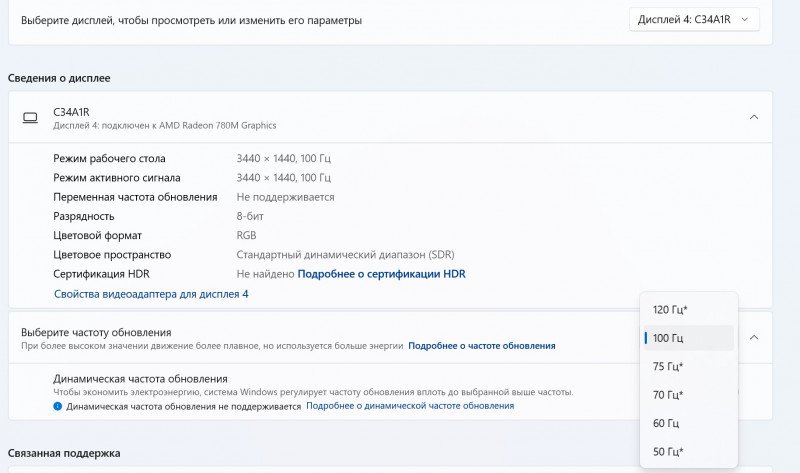Choose 50 Гц* in the dropdown
Image resolution: width=800 pixels, height=473 pixels.
(x=669, y=452)
